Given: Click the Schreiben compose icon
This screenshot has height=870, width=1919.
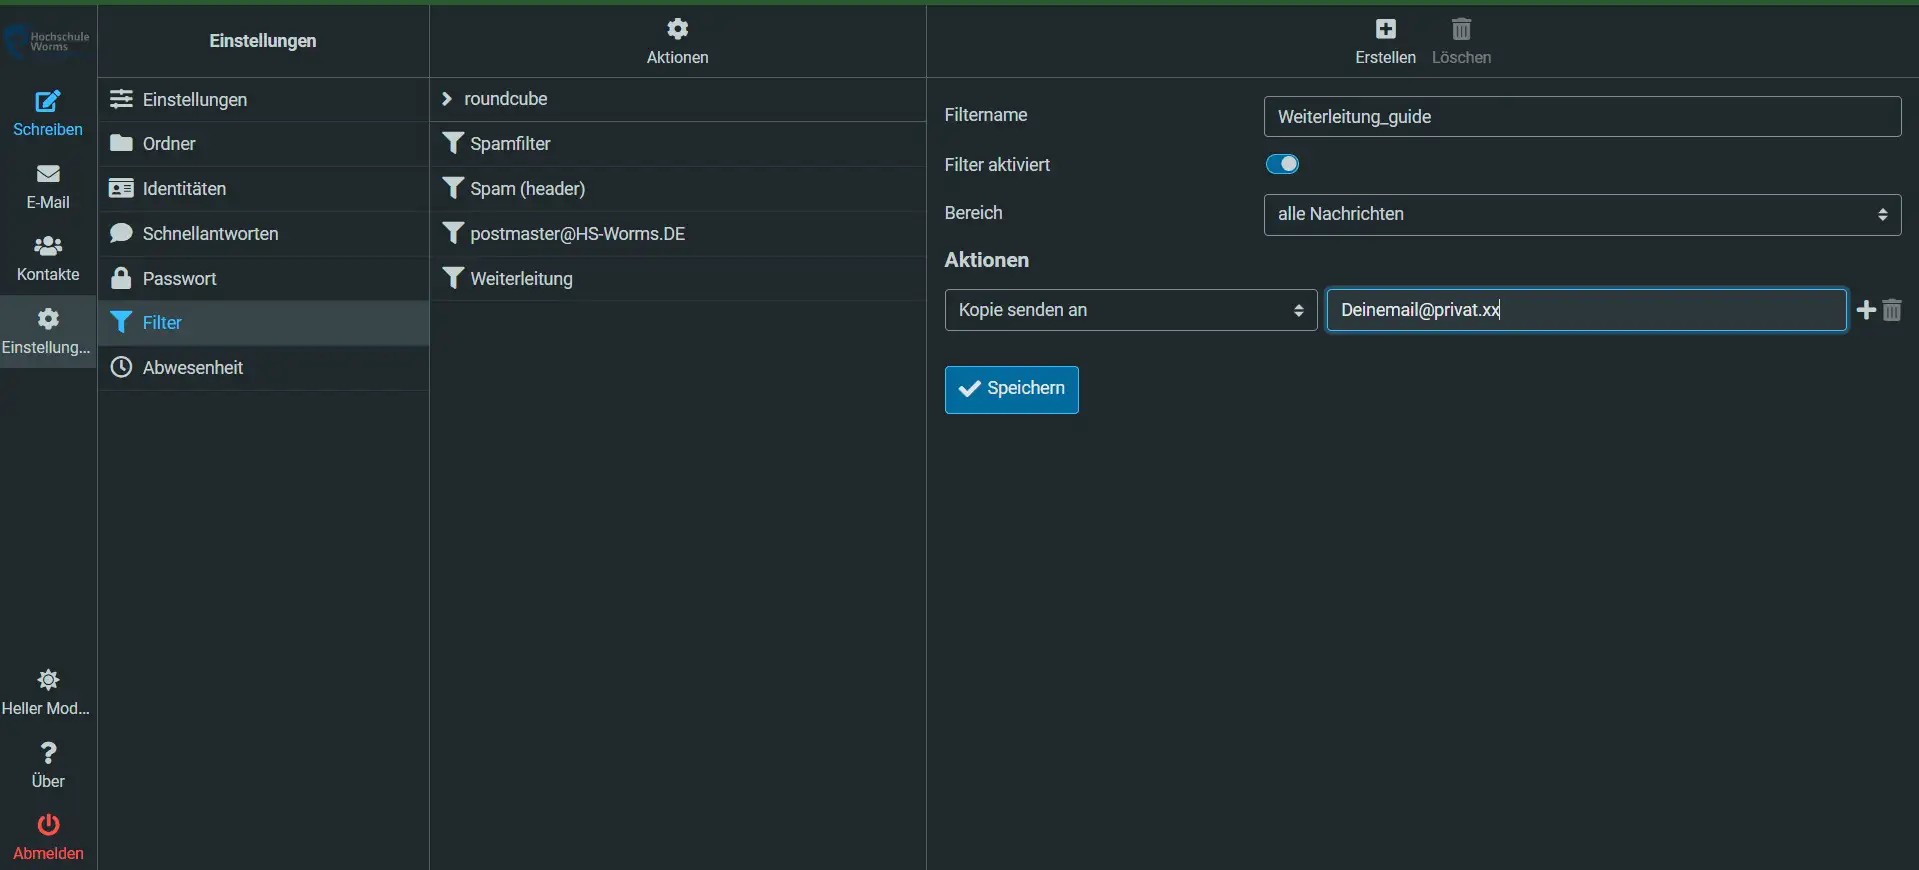Looking at the screenshot, I should 48,102.
